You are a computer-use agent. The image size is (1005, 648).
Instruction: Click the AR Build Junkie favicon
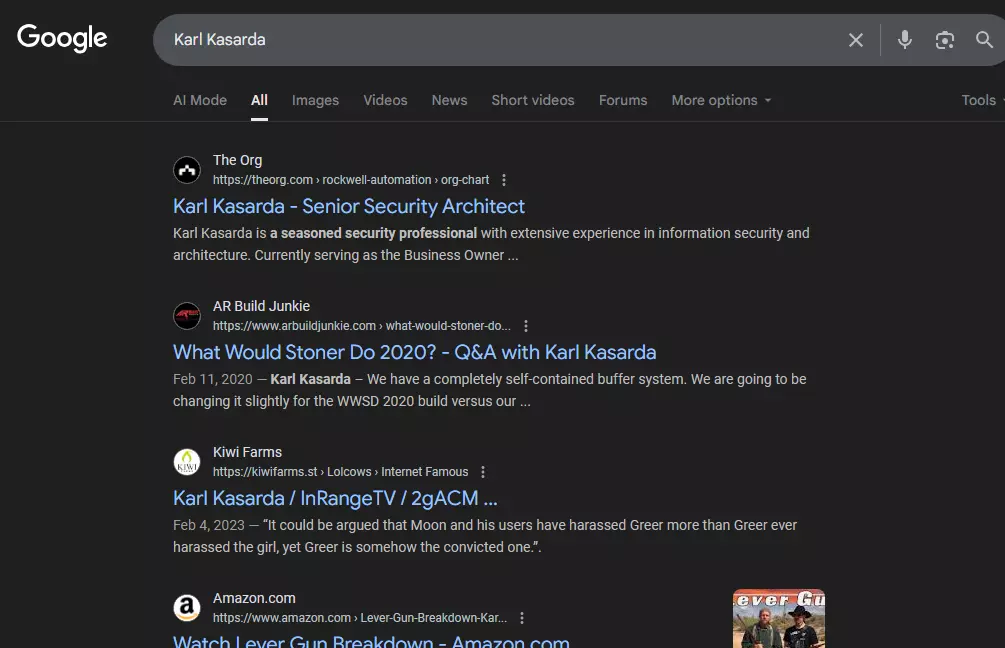[187, 316]
